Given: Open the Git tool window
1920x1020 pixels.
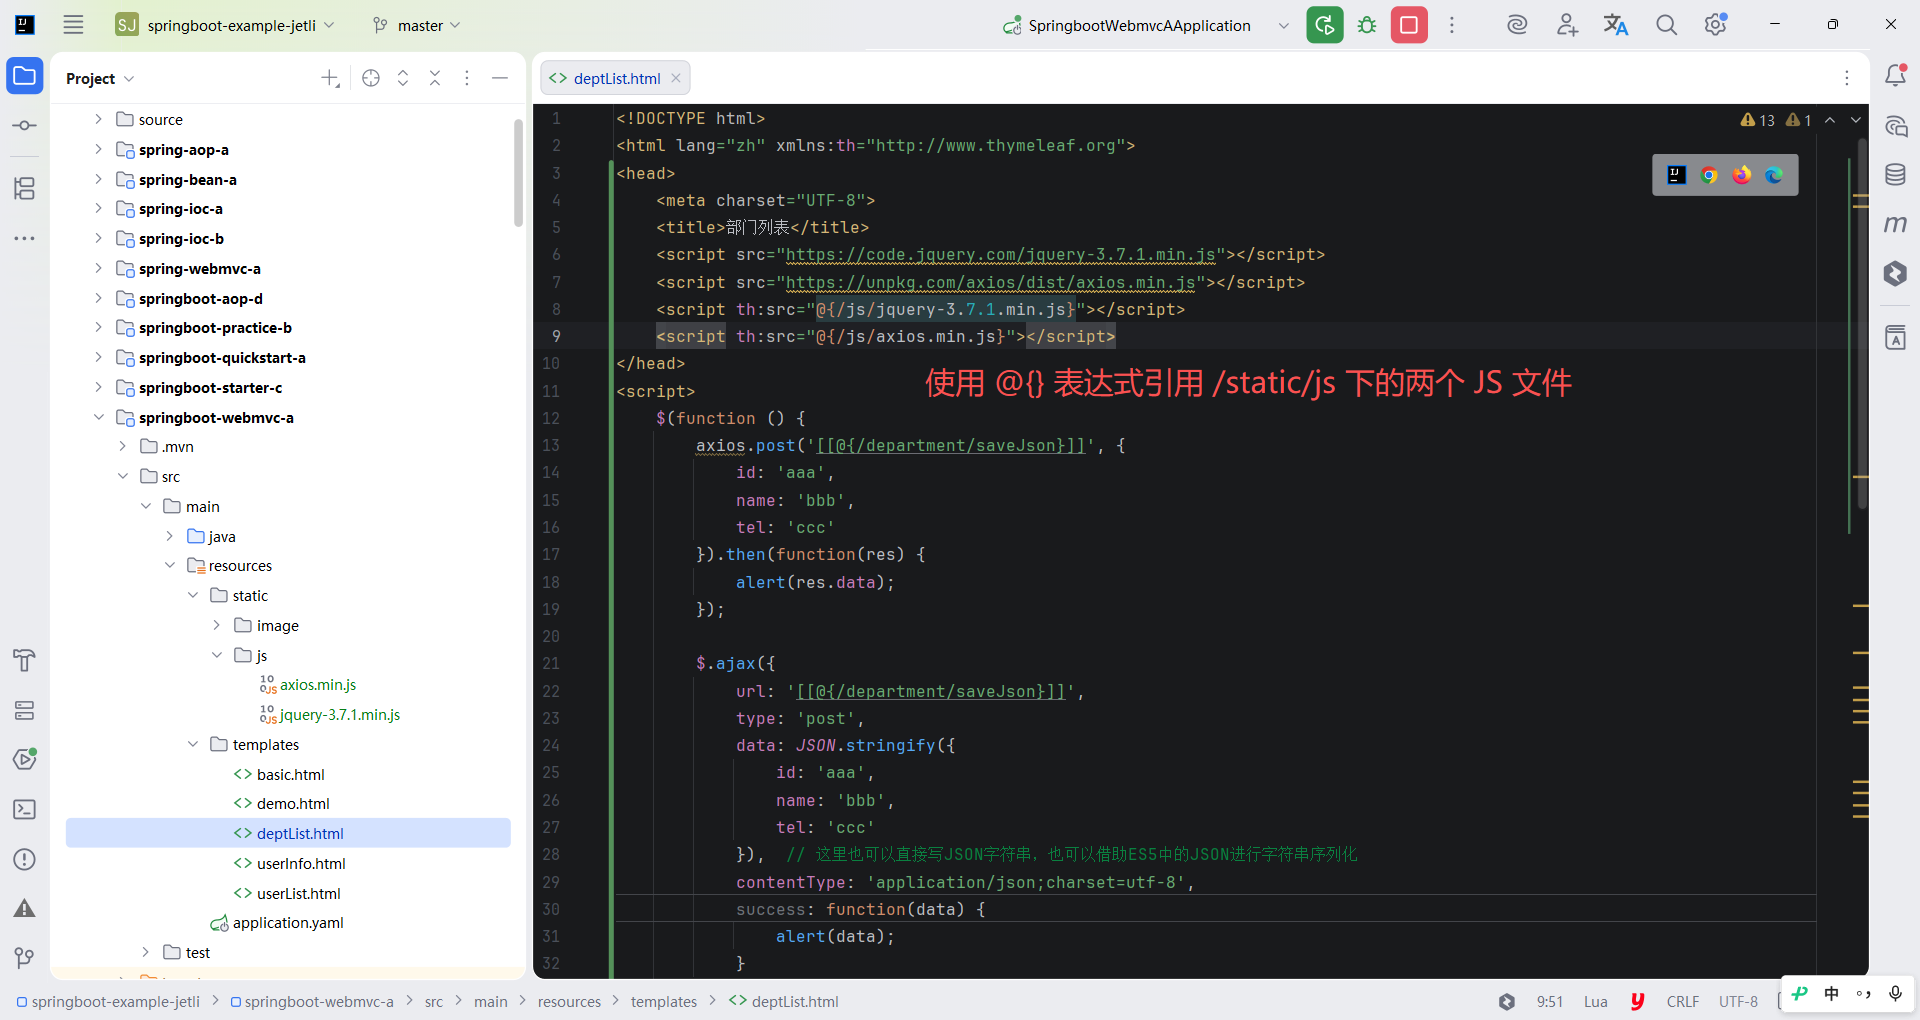Looking at the screenshot, I should 25,958.
